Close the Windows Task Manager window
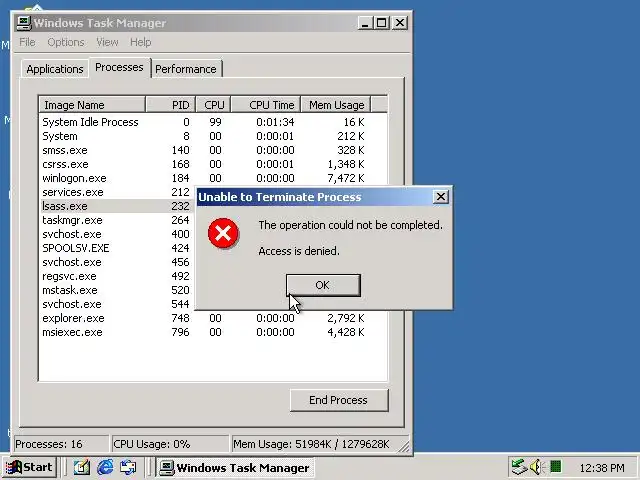 pos(400,23)
